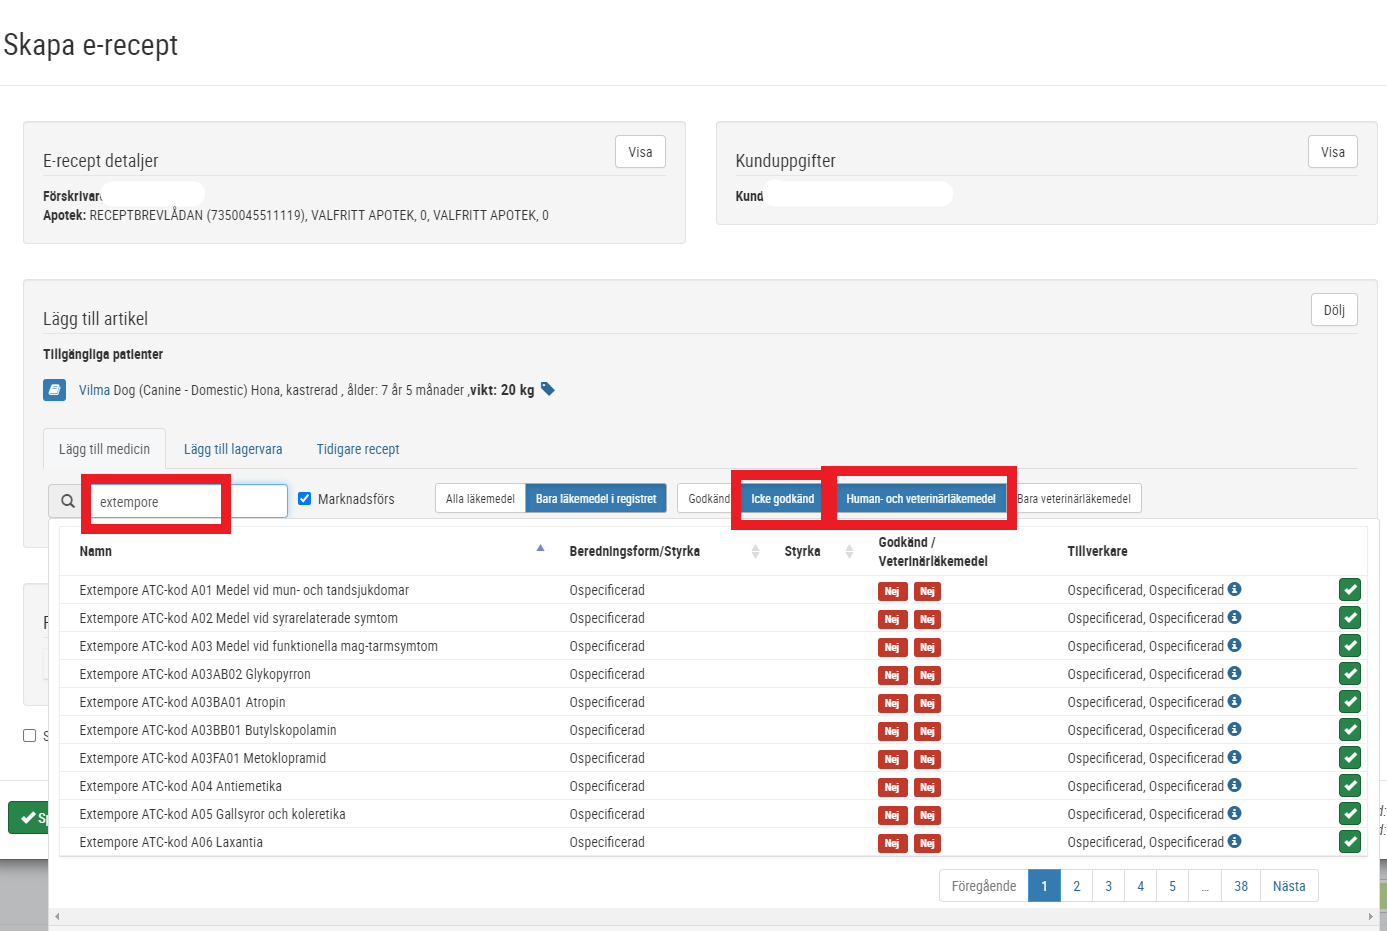This screenshot has width=1387, height=931.
Task: Go to results page 4
Action: pos(1140,886)
